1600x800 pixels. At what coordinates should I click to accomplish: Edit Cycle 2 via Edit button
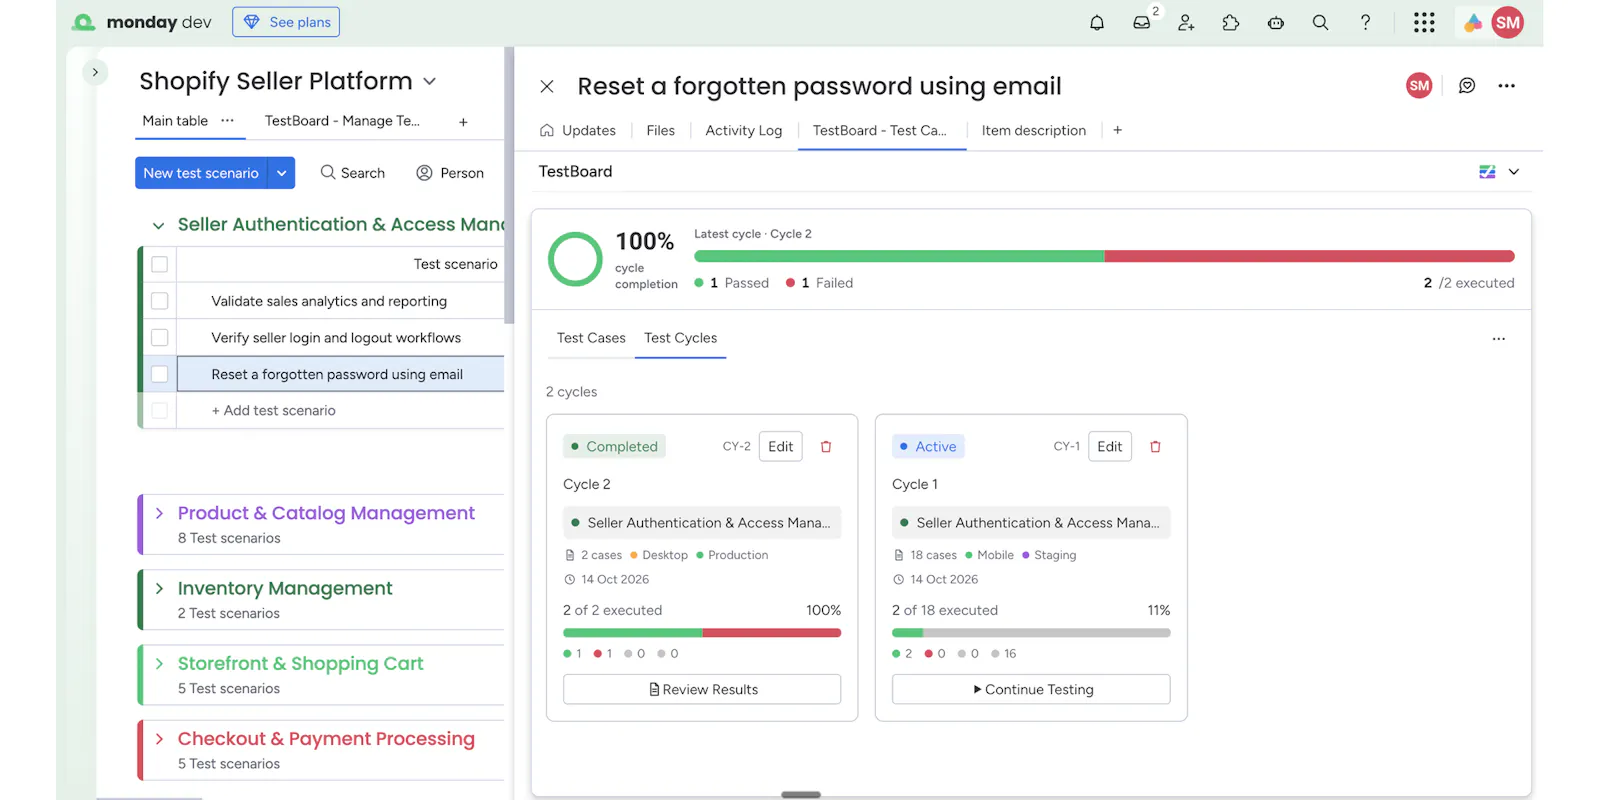click(x=781, y=447)
